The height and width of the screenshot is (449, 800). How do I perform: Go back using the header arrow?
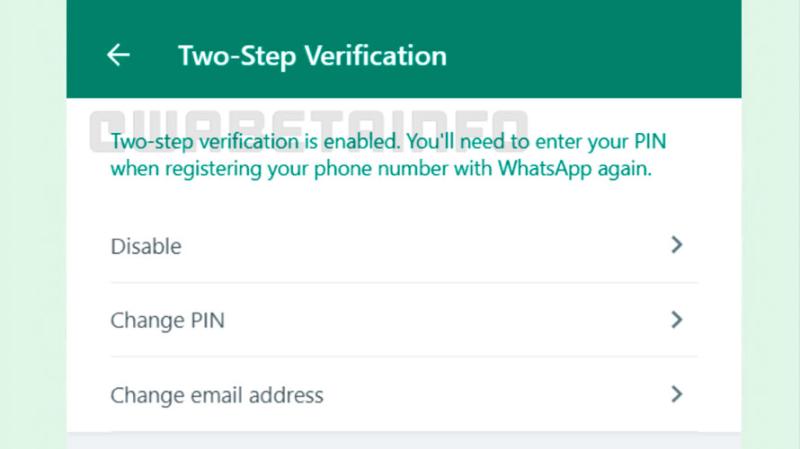click(118, 55)
